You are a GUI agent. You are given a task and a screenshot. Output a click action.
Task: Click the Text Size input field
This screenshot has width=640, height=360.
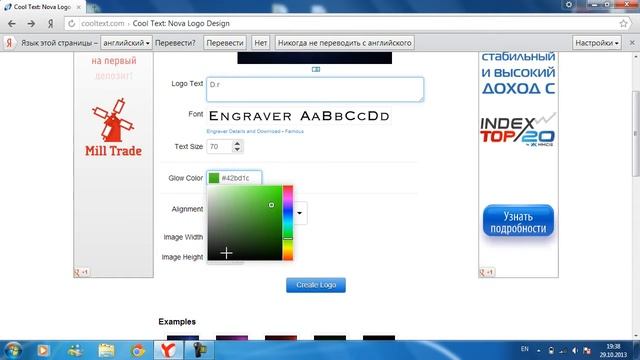point(220,147)
